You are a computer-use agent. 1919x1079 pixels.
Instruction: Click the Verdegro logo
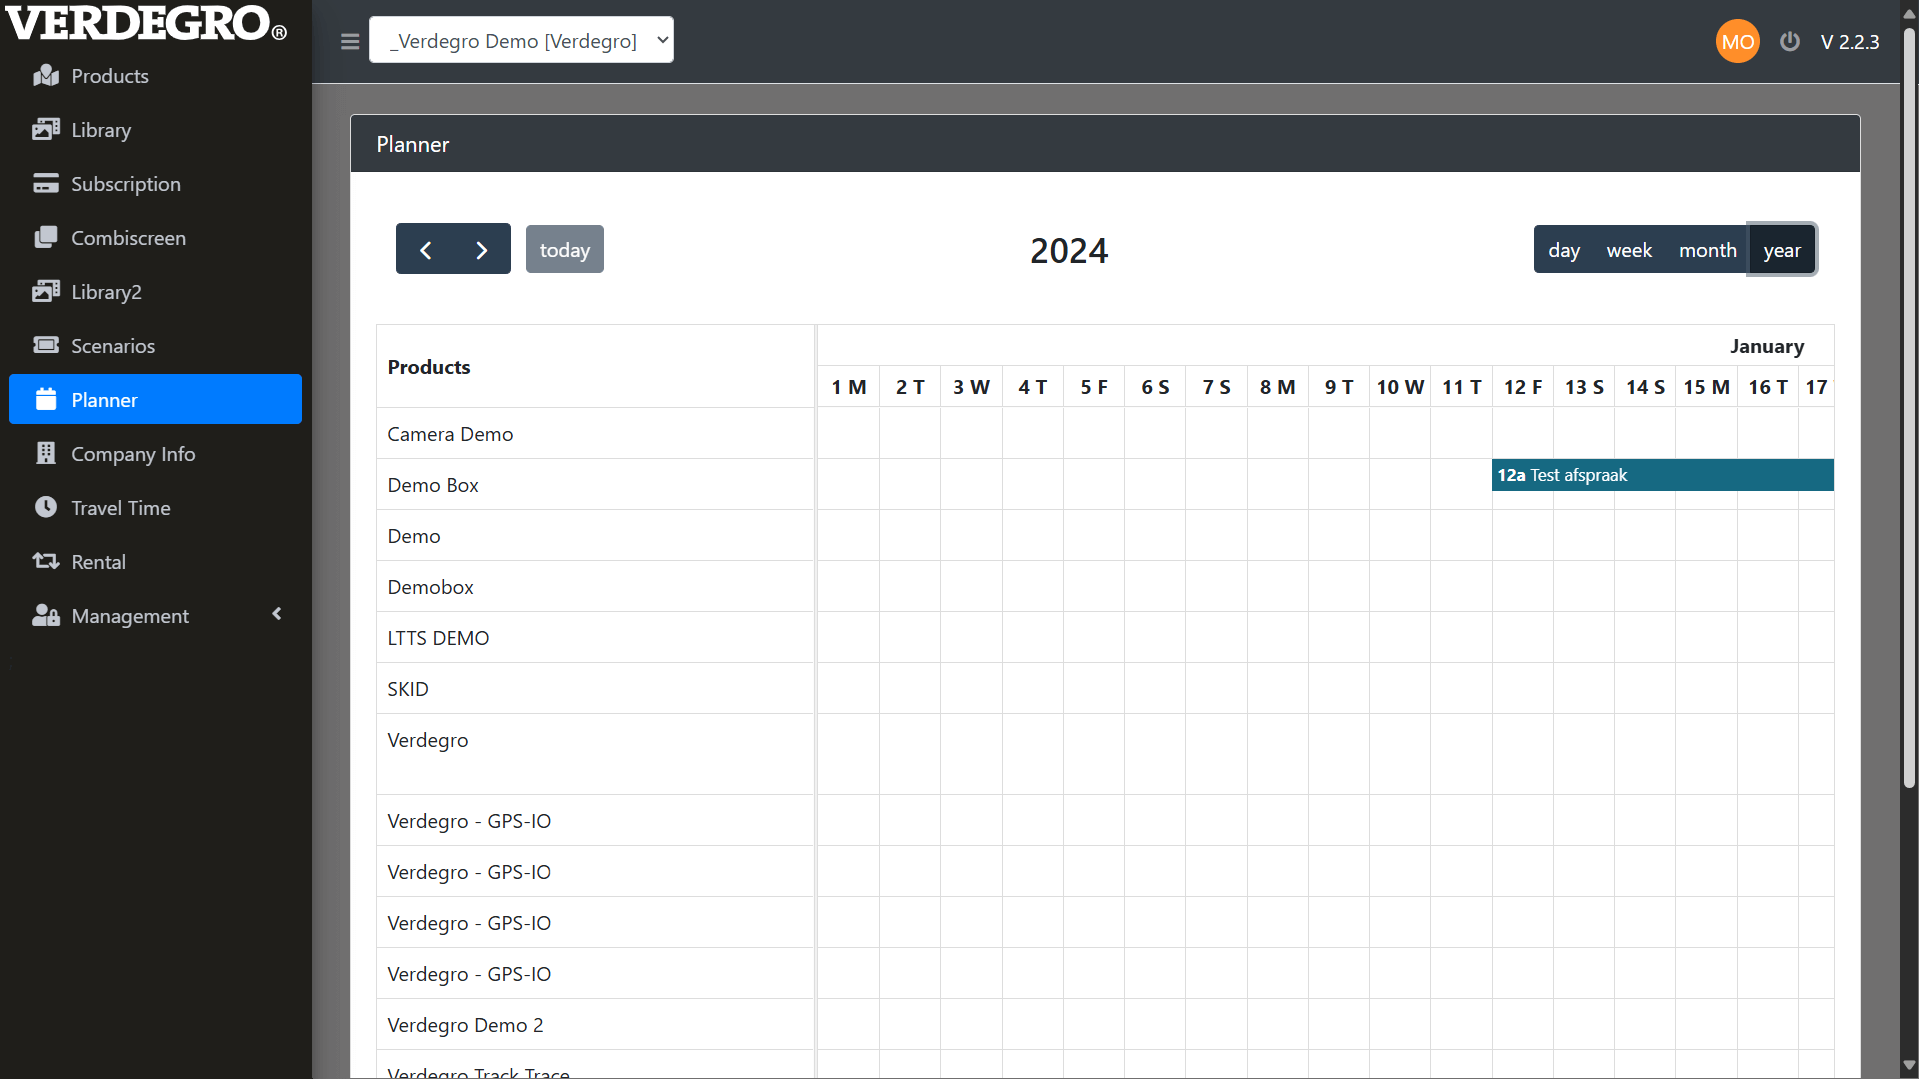(x=147, y=23)
